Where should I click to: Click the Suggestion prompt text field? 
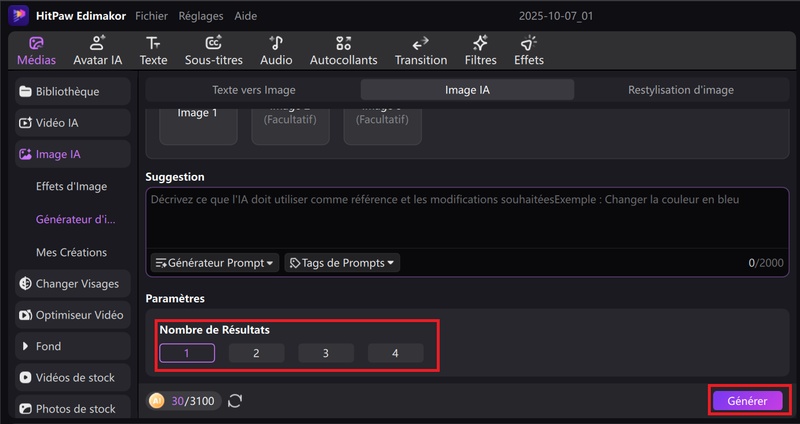[x=468, y=225]
